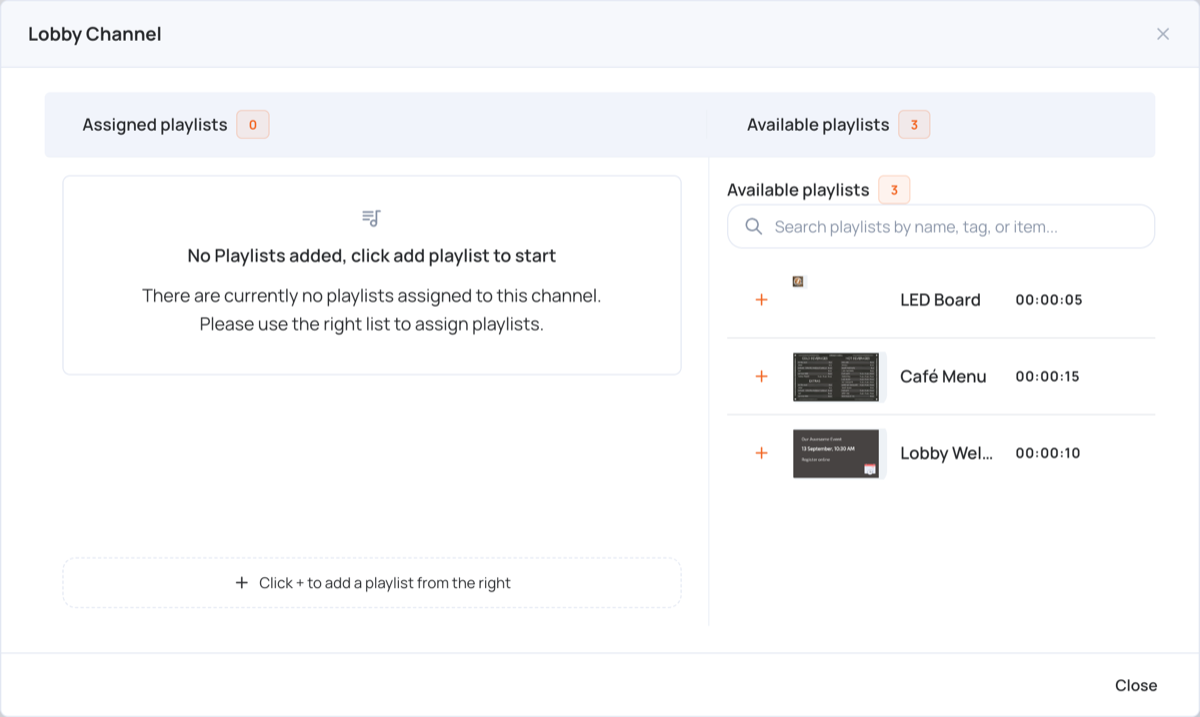Add the Café Menu playlist with its plus icon
Screen dimensions: 1200x717
coord(761,377)
